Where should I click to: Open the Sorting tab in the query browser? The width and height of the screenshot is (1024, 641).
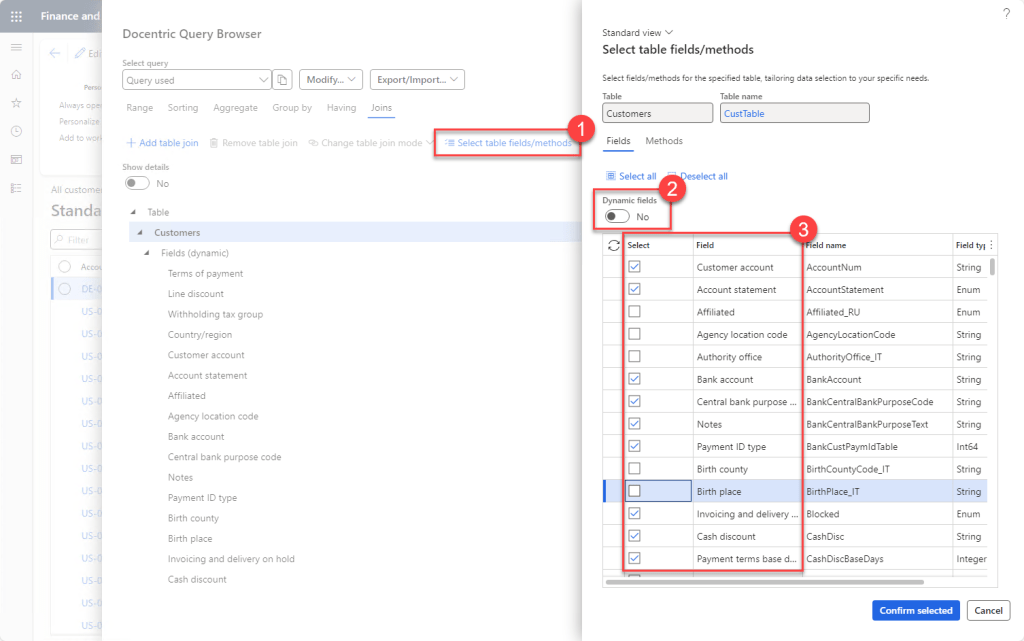pos(183,108)
